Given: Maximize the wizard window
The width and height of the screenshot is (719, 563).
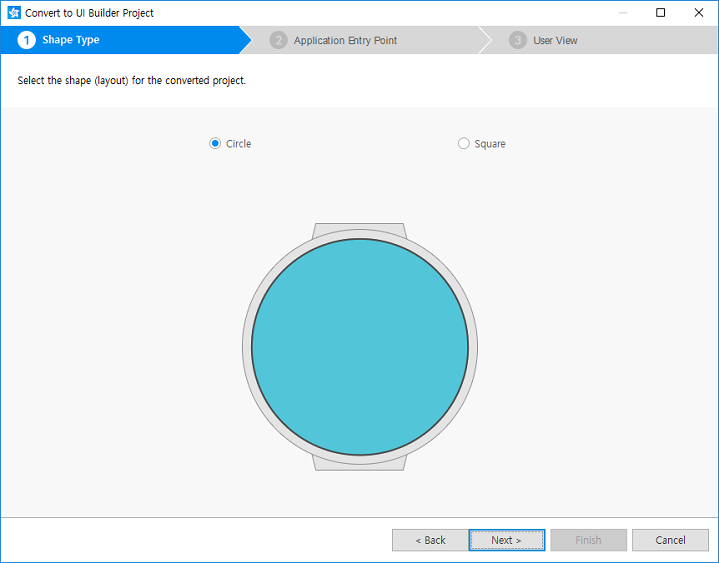Looking at the screenshot, I should 660,13.
